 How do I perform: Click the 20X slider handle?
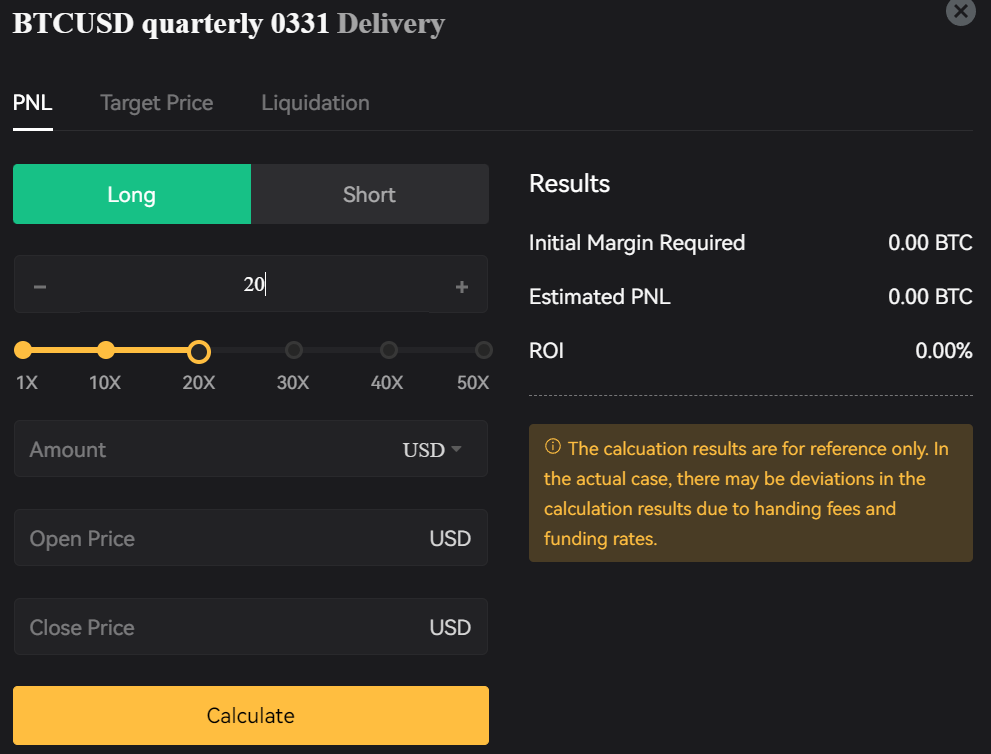(199, 351)
